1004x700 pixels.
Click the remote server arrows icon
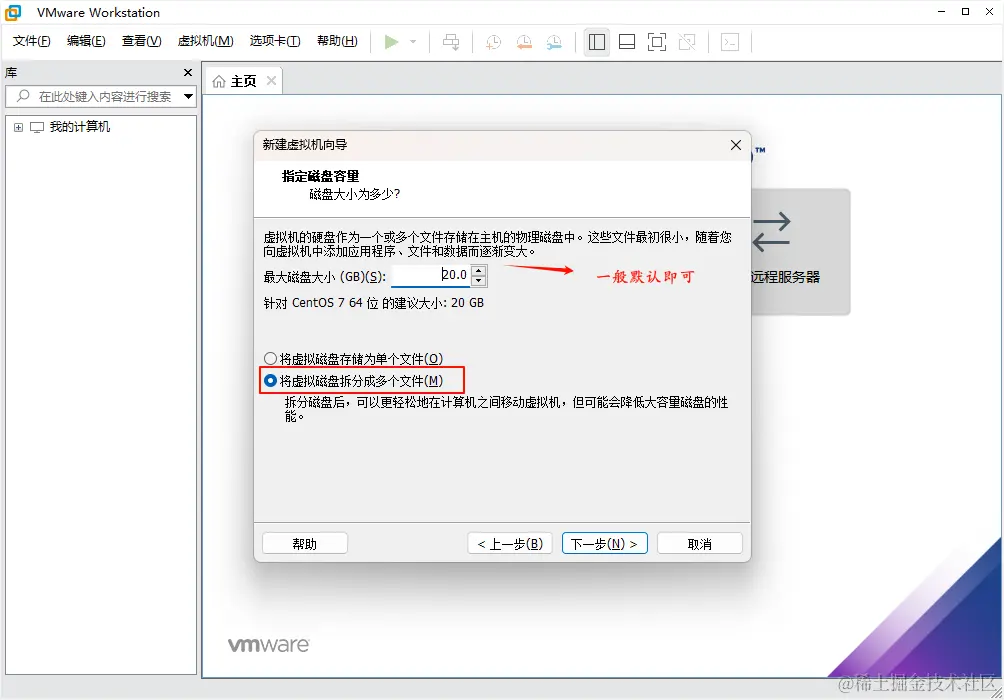pos(771,231)
